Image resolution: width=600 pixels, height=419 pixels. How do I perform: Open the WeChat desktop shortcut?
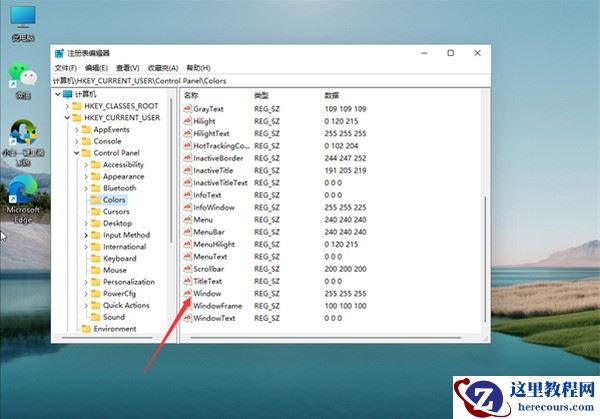click(23, 81)
